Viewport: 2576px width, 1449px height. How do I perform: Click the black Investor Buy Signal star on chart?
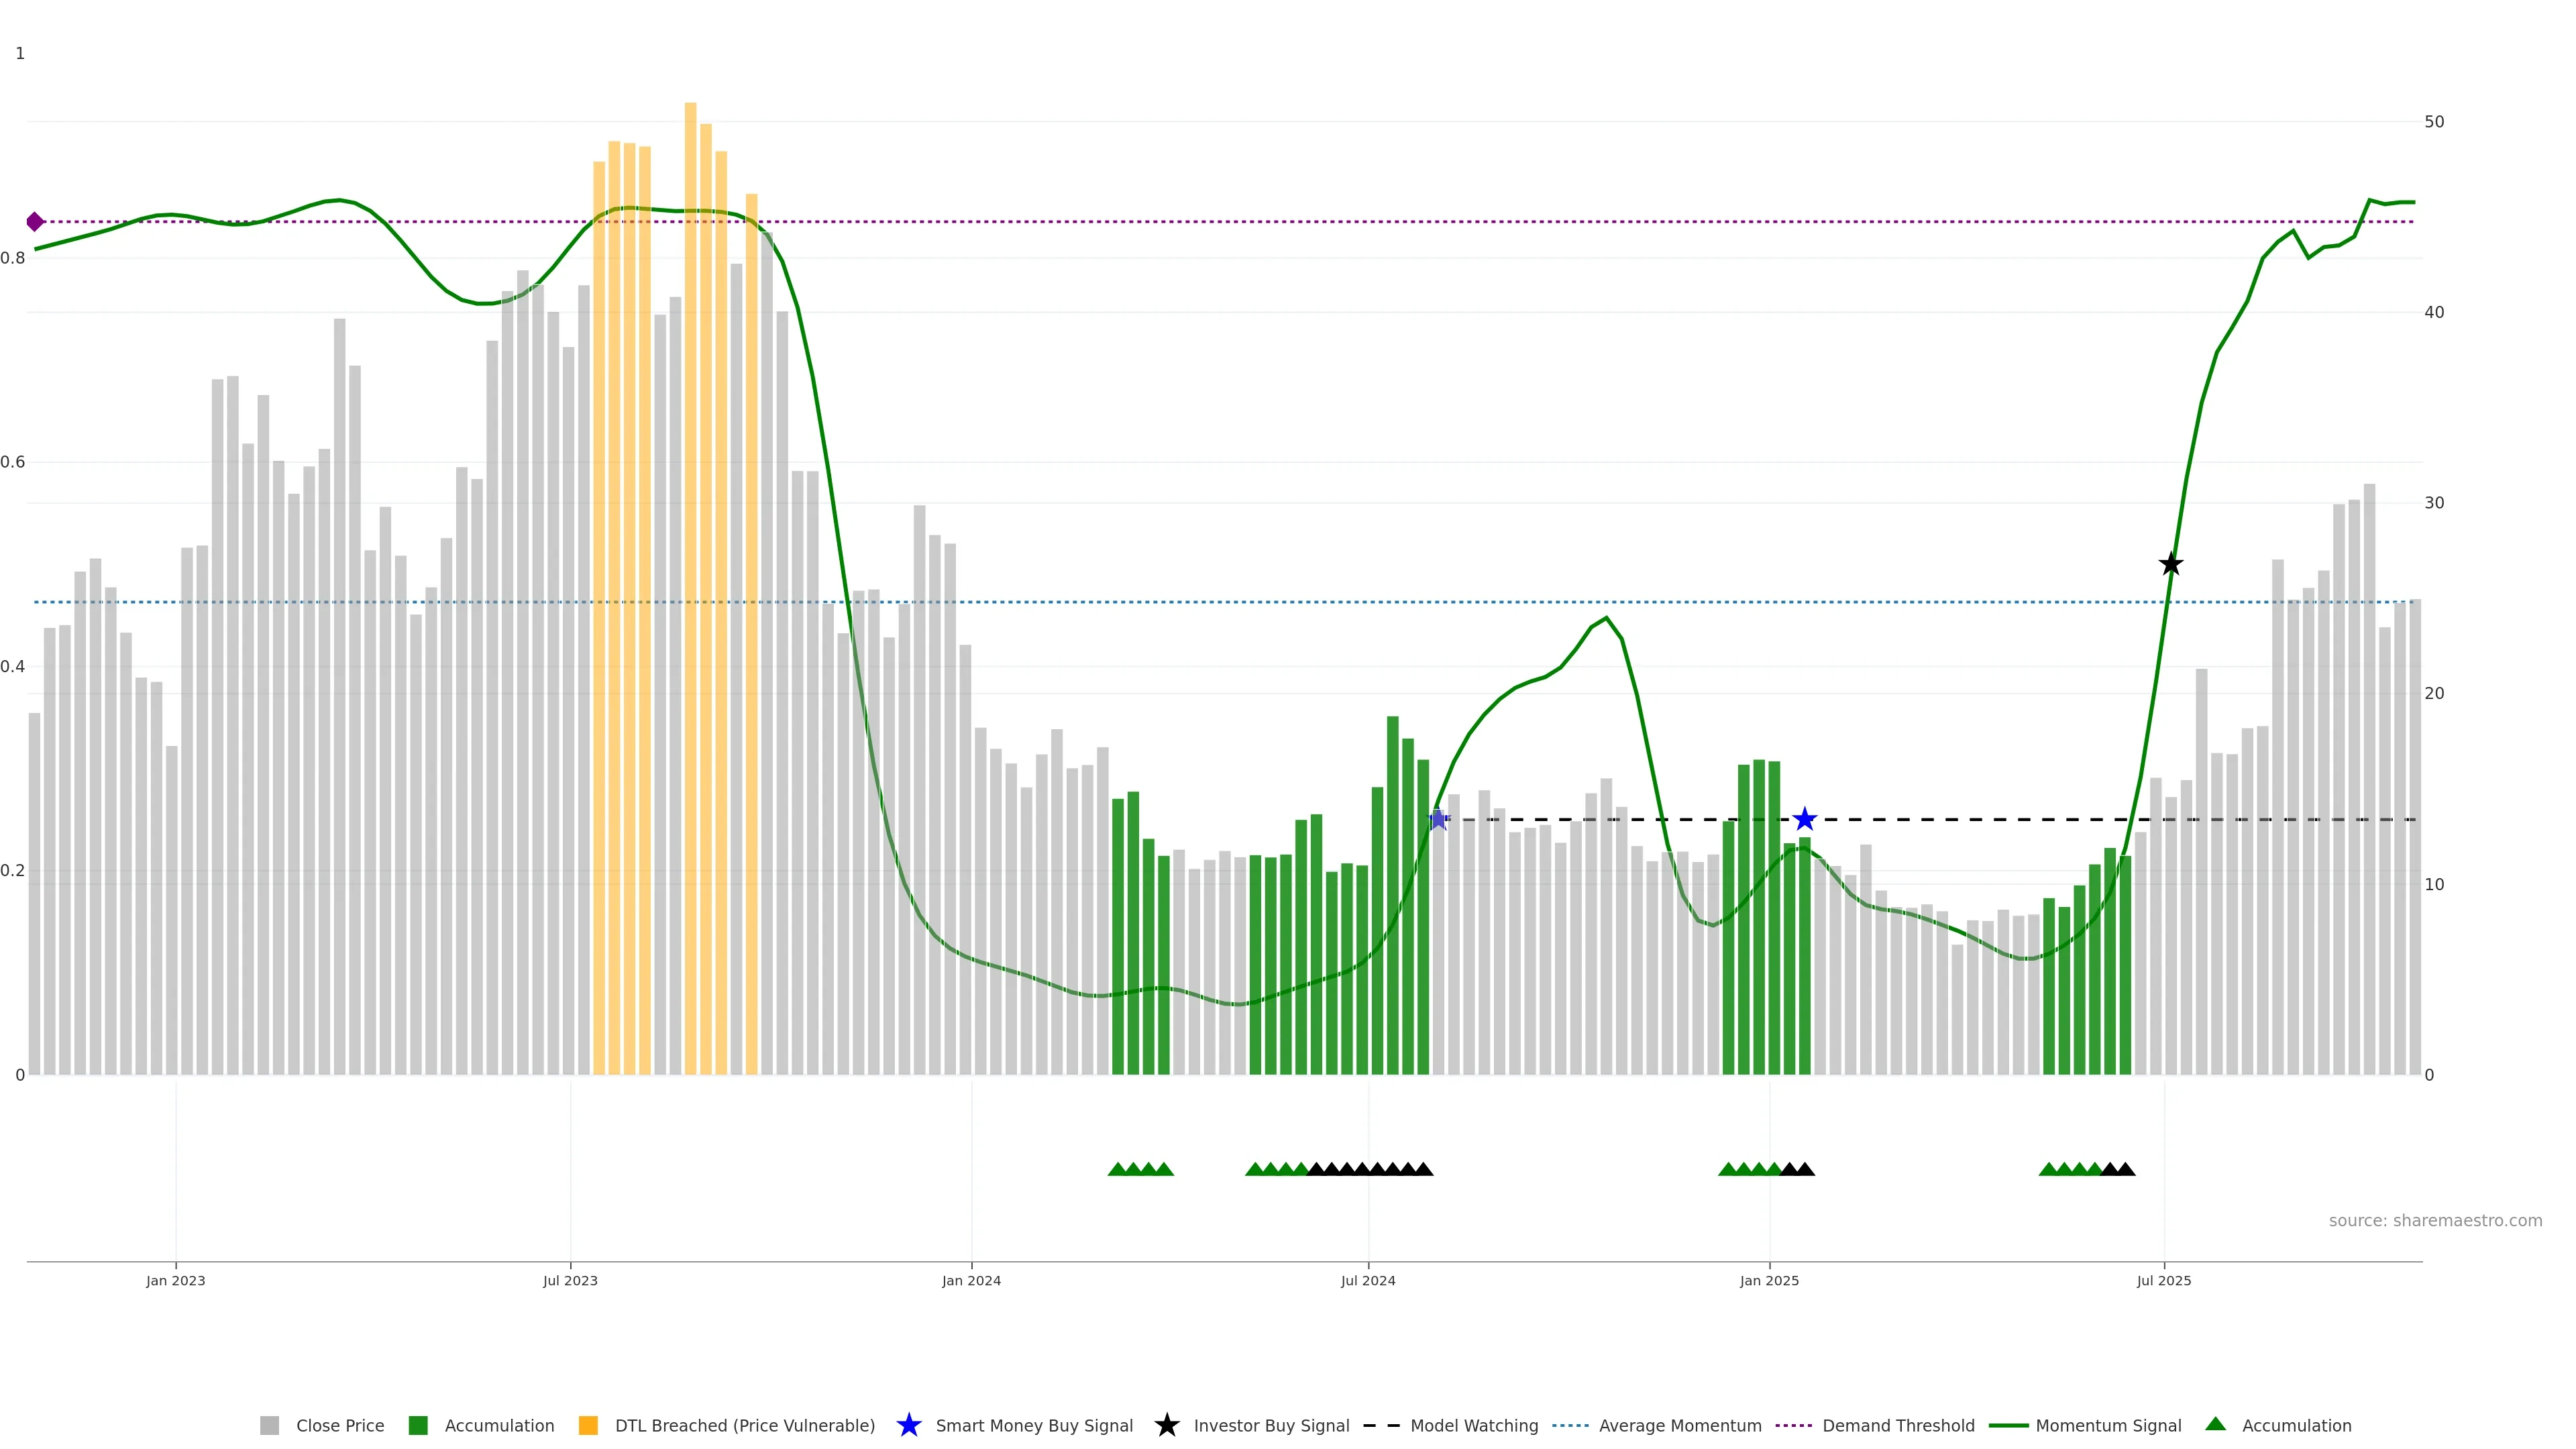2170,565
